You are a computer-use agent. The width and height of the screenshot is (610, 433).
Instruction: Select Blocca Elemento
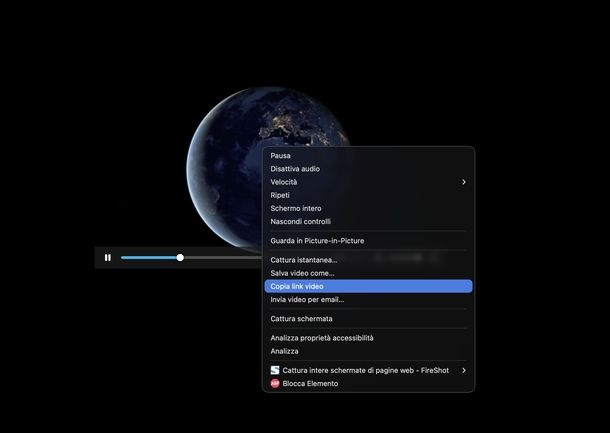tap(368, 384)
